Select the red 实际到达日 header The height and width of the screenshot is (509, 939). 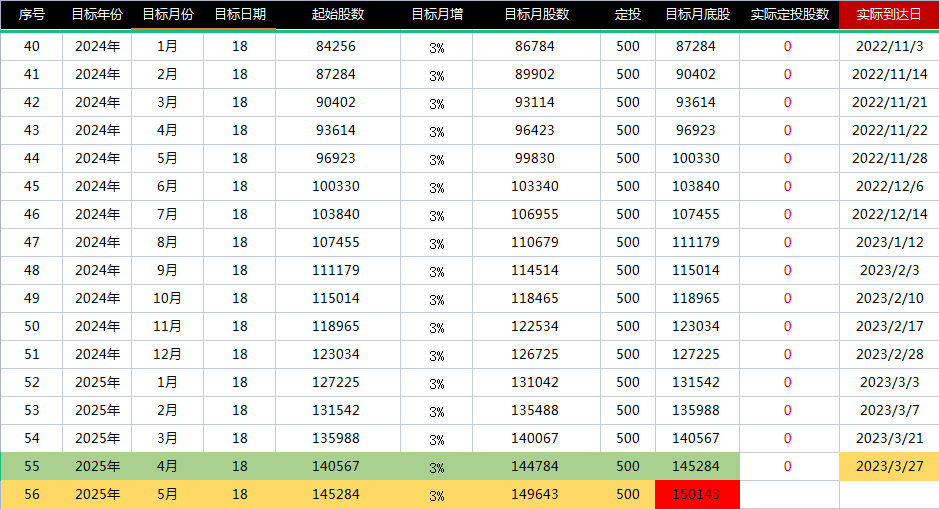tap(889, 14)
